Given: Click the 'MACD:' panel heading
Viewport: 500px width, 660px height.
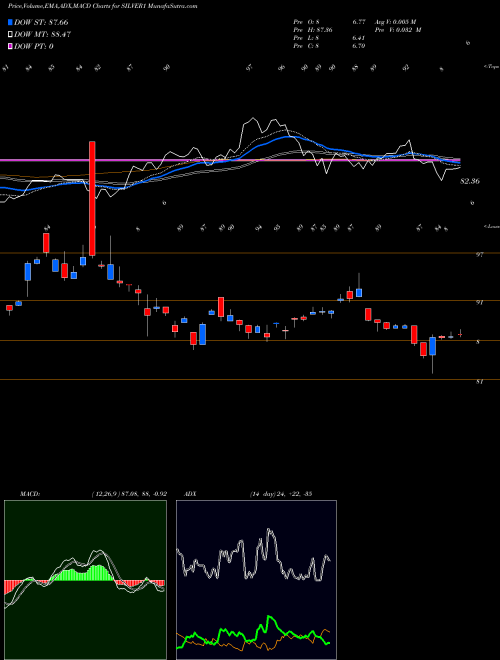Looking at the screenshot, I should [x=30, y=494].
